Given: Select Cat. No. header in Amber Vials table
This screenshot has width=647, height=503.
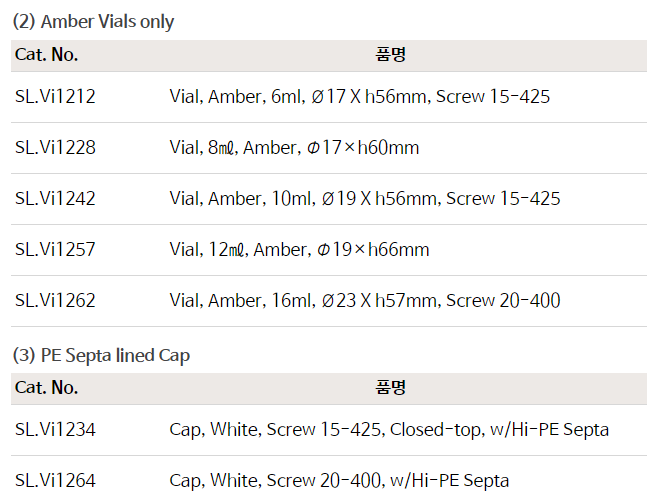Looking at the screenshot, I should click(46, 55).
